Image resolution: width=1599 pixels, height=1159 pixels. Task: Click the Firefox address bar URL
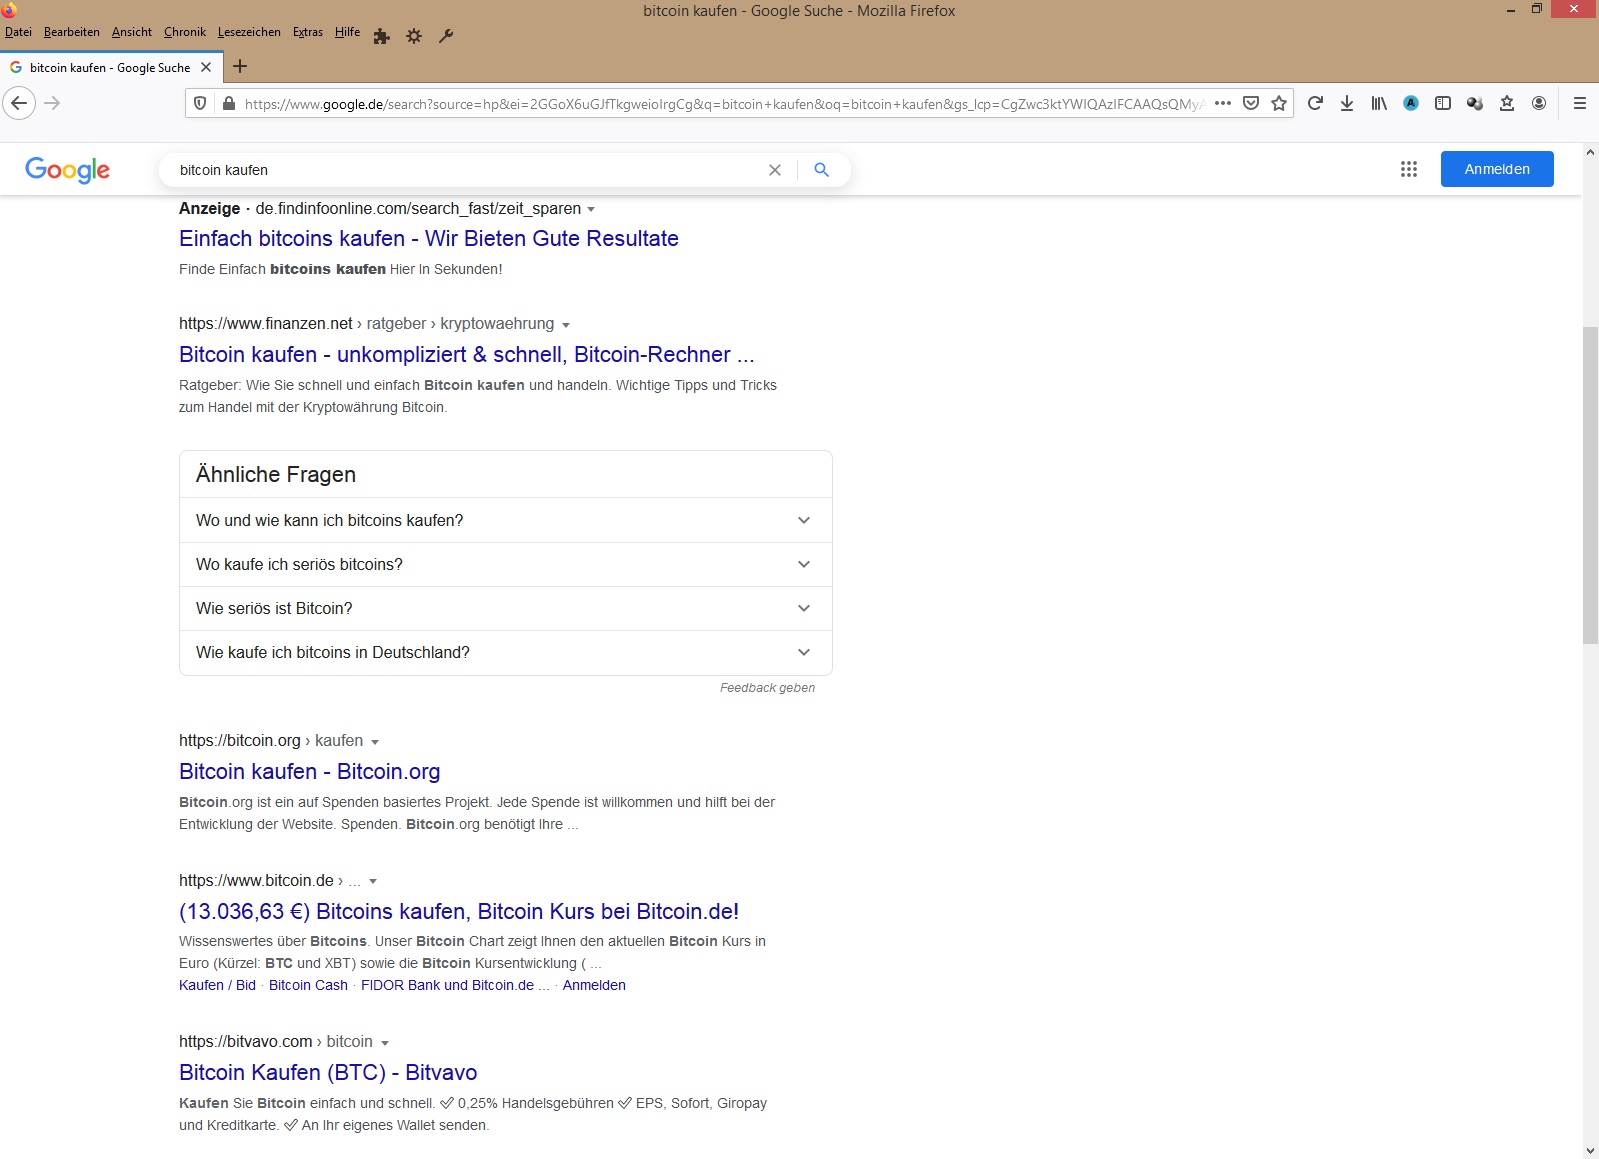pos(724,103)
